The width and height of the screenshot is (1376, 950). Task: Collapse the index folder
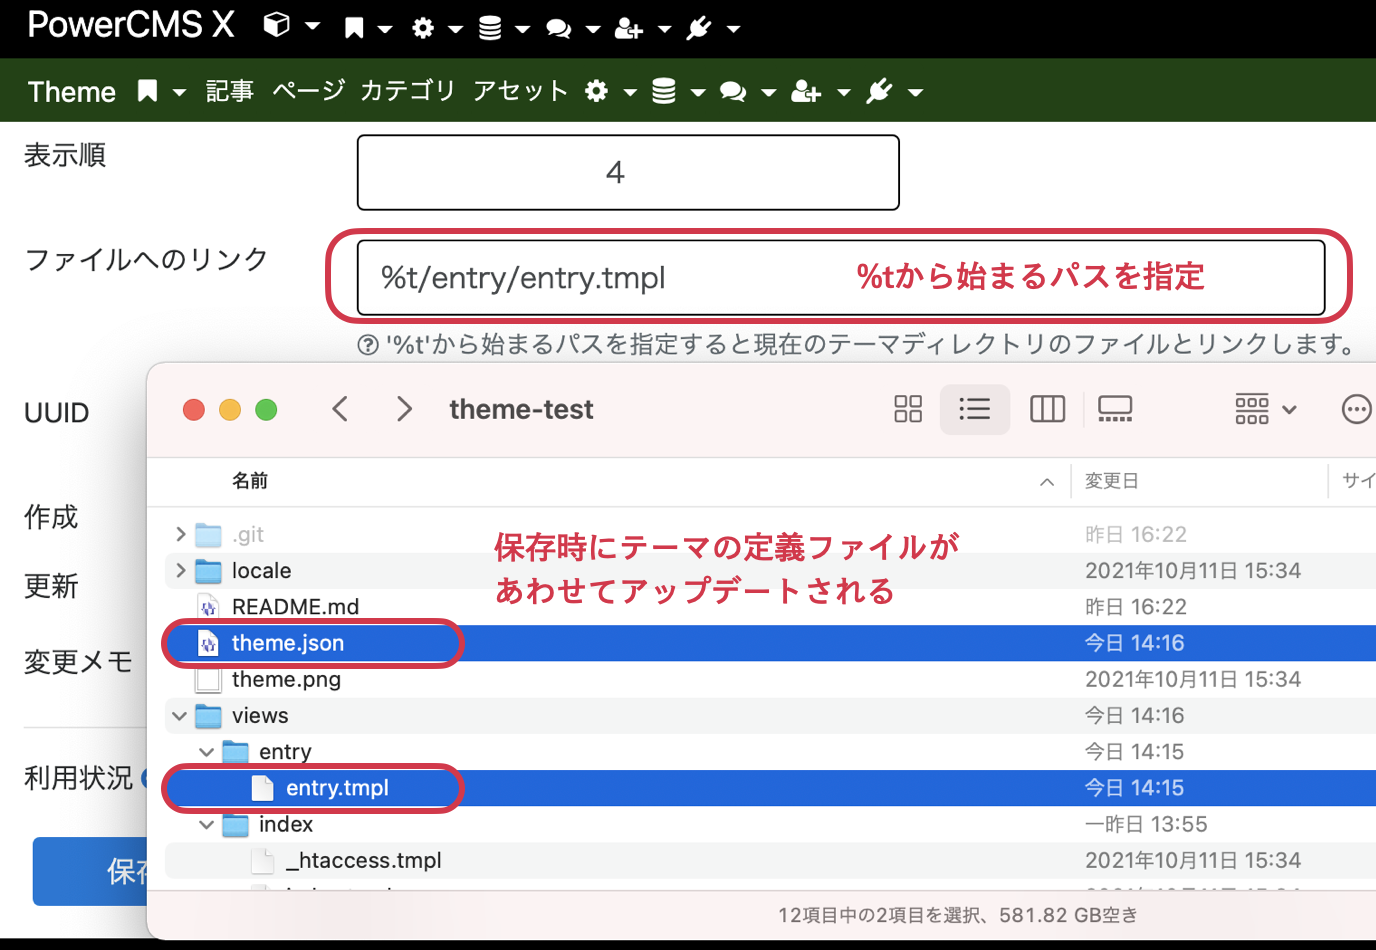[x=206, y=825]
